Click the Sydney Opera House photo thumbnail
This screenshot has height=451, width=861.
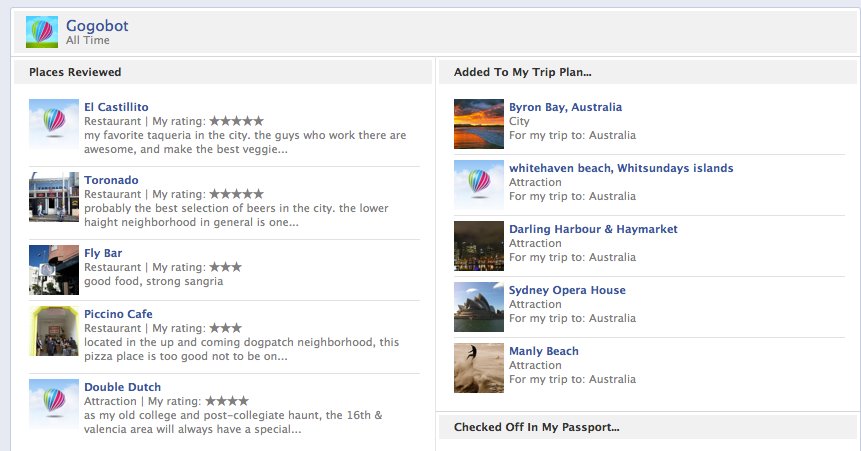click(479, 307)
